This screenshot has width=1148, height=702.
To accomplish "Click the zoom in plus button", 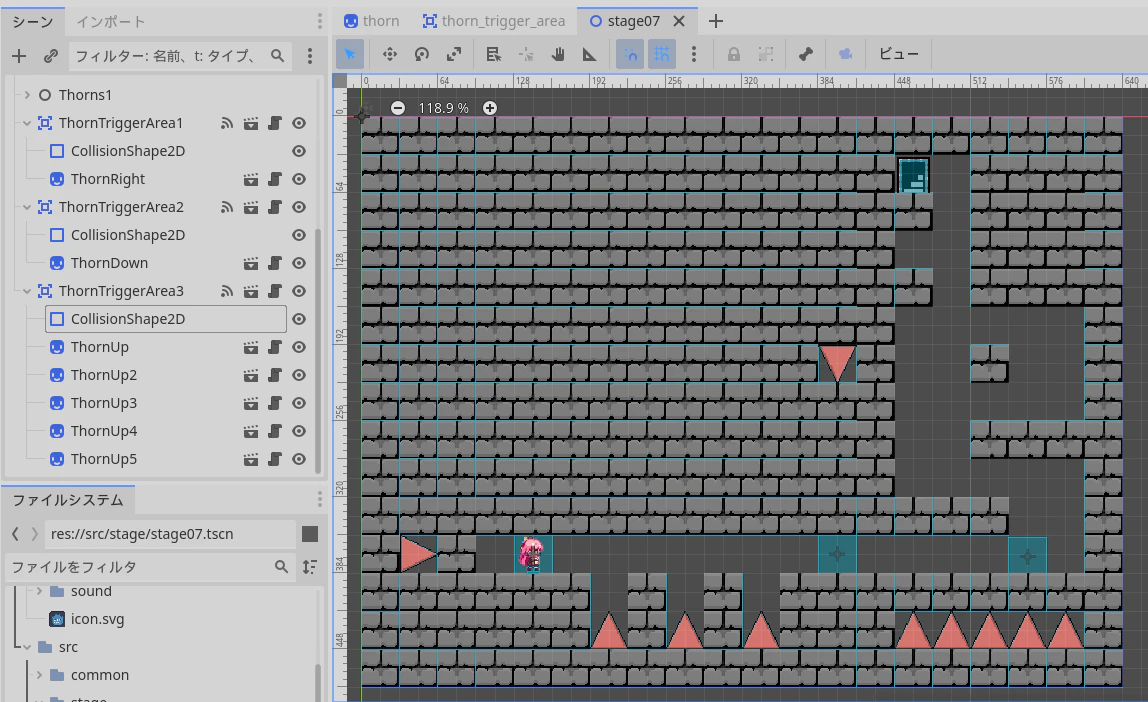I will click(490, 108).
